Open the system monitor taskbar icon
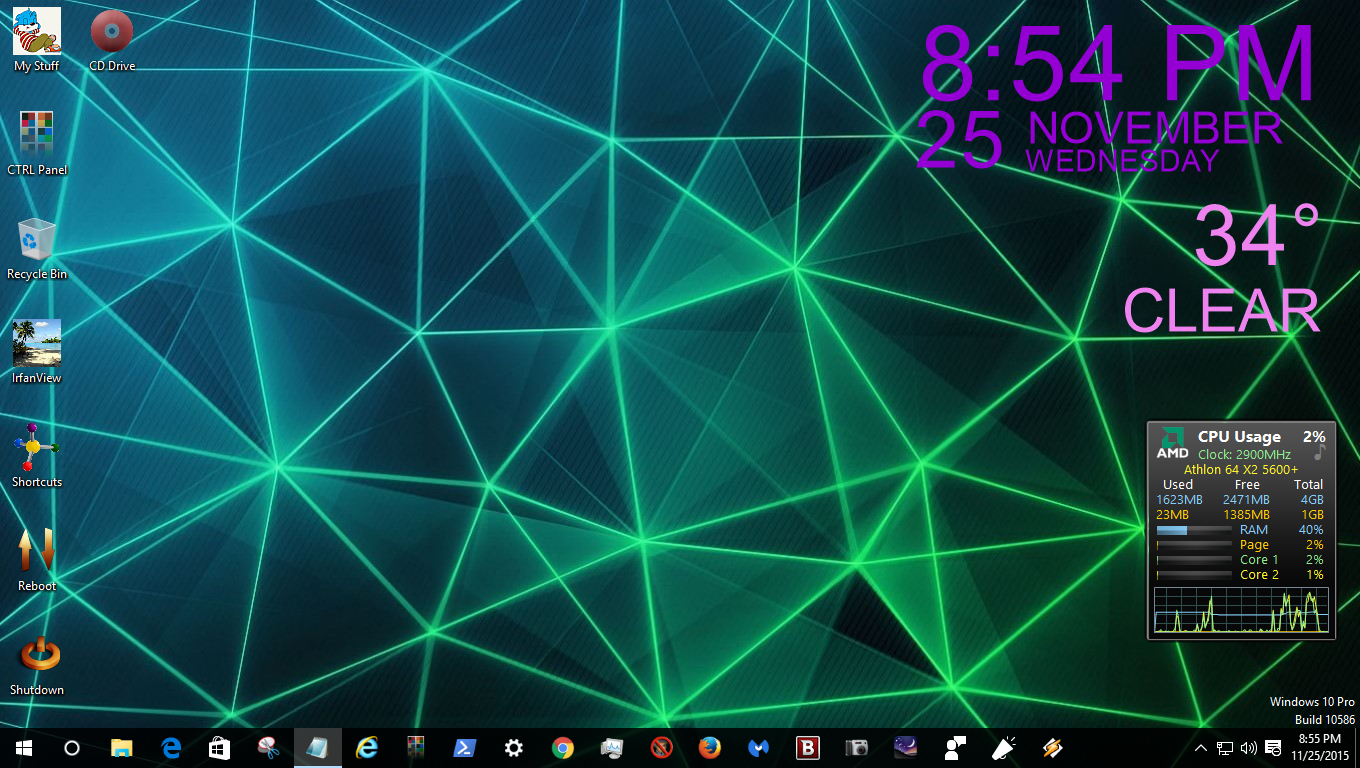Image resolution: width=1360 pixels, height=768 pixels. point(611,748)
